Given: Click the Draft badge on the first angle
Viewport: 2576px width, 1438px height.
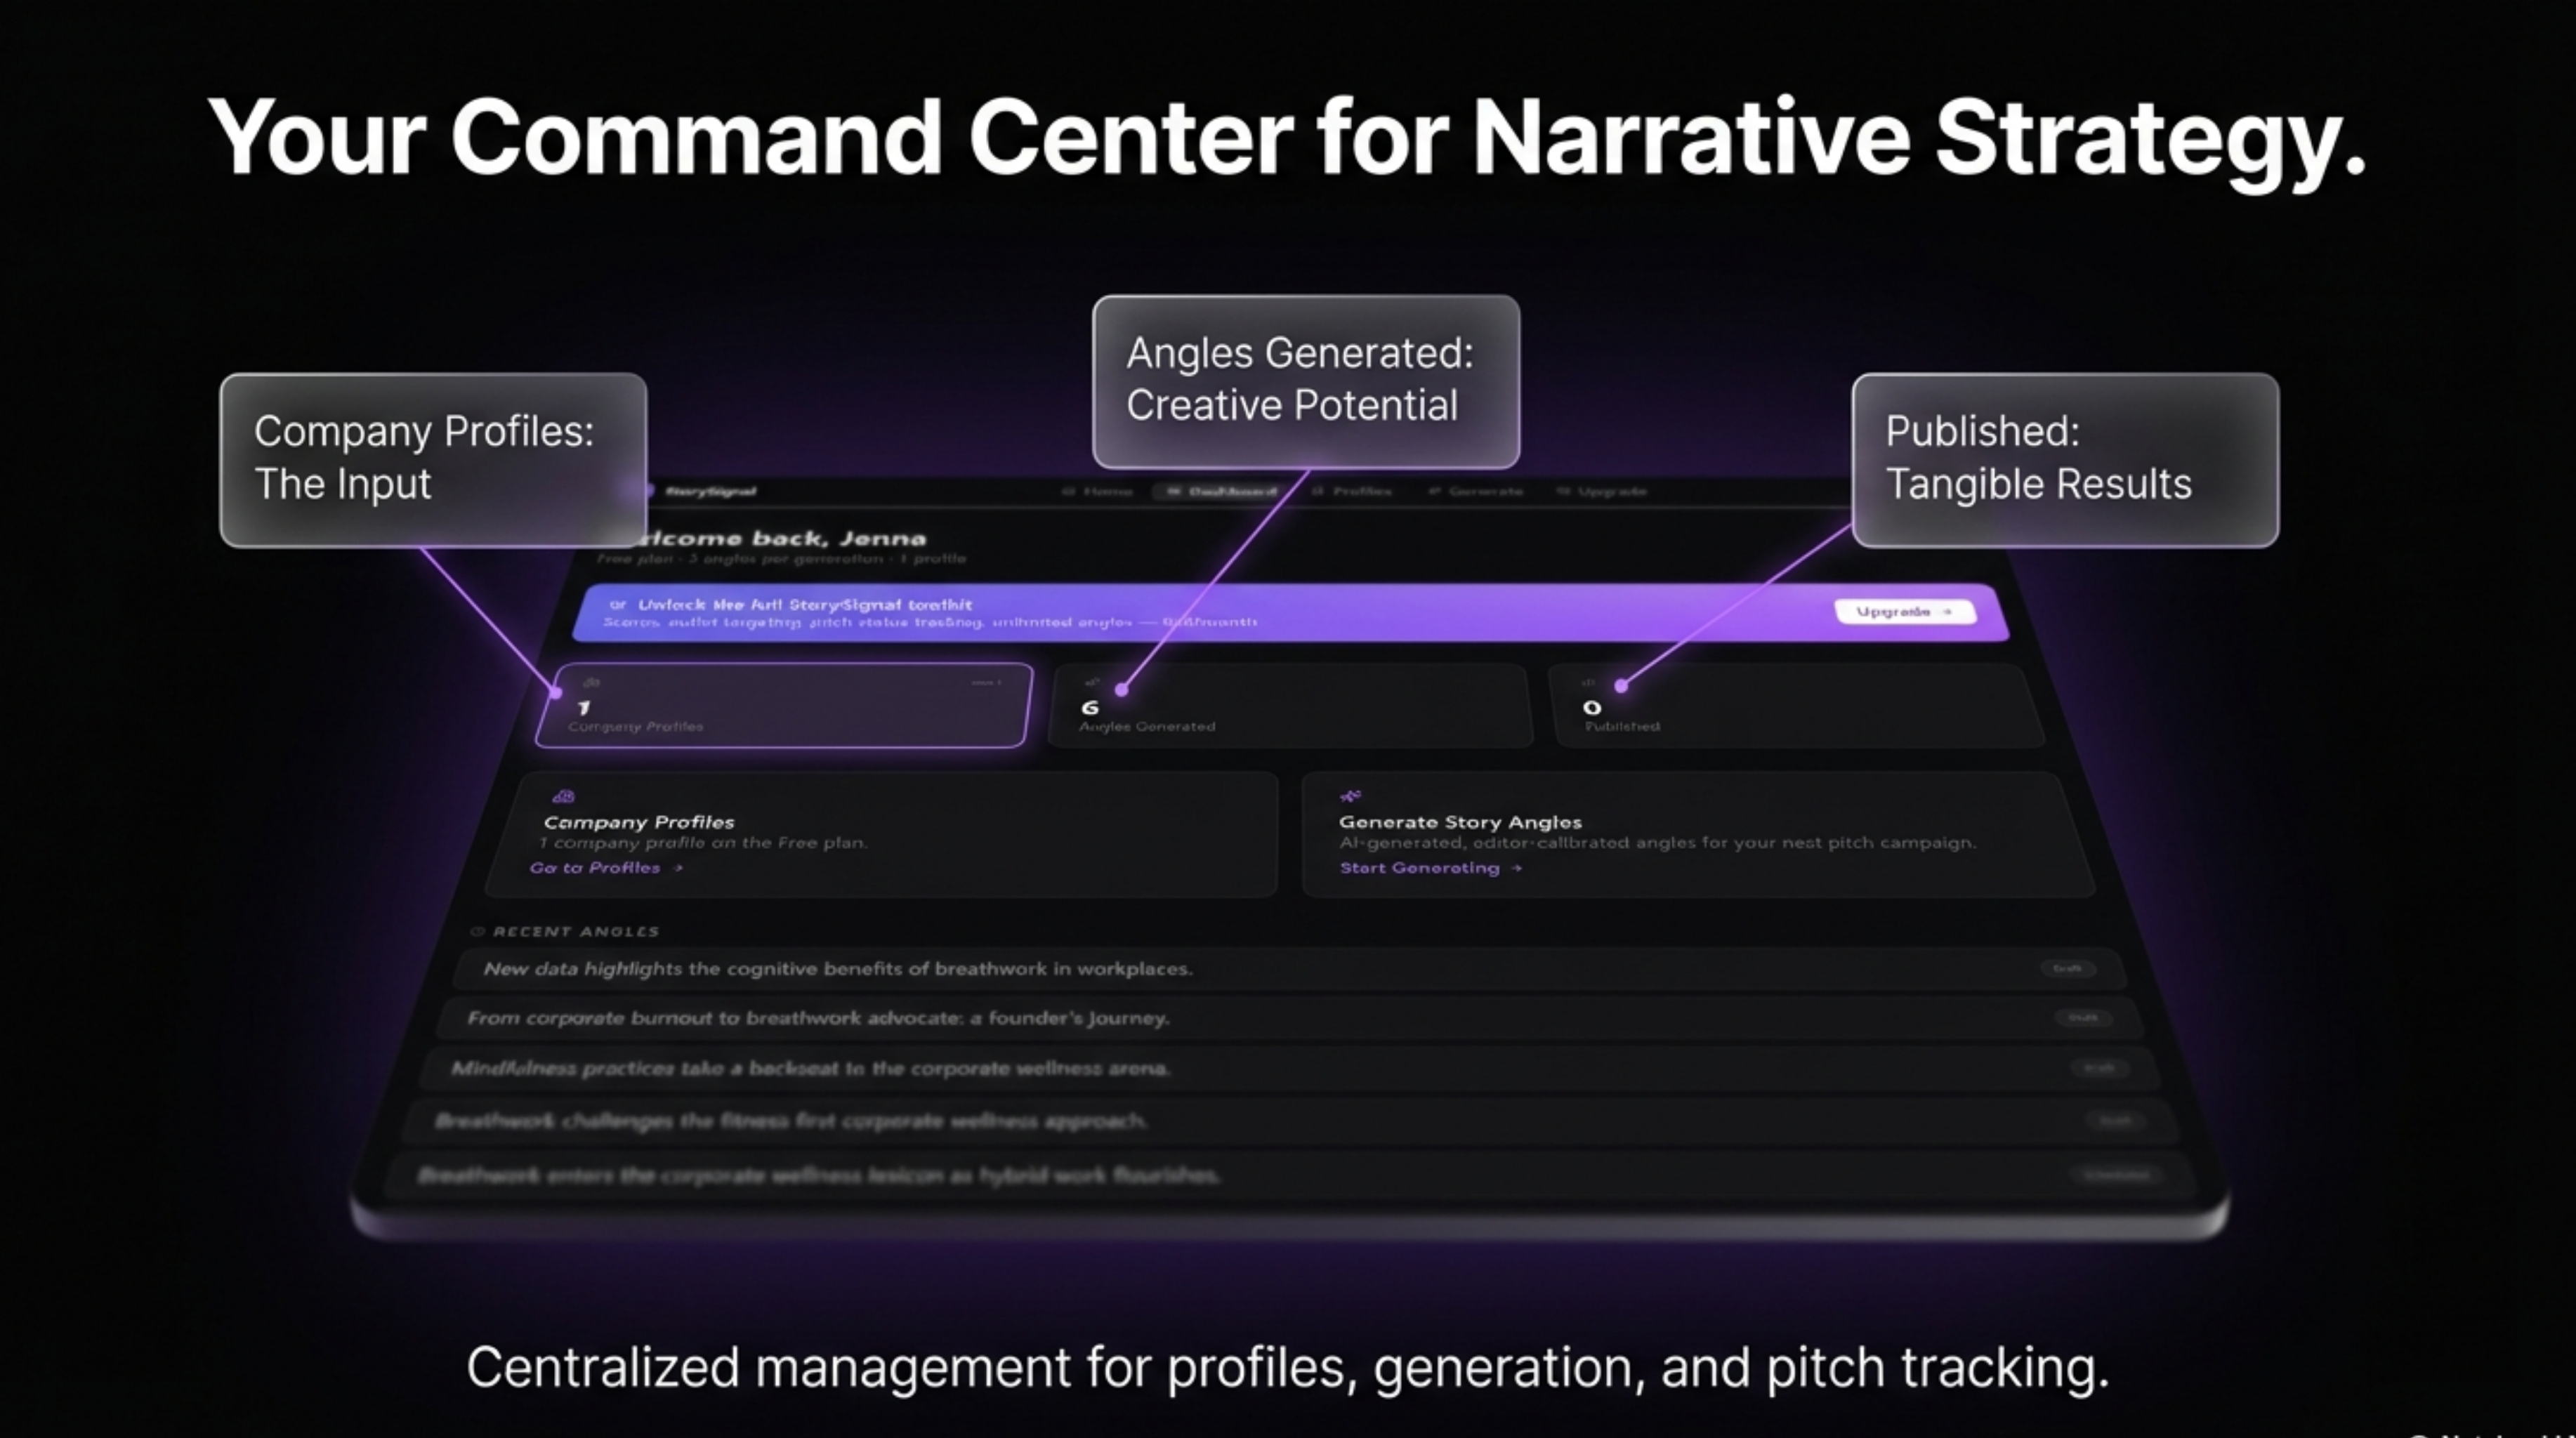Looking at the screenshot, I should coord(2068,968).
